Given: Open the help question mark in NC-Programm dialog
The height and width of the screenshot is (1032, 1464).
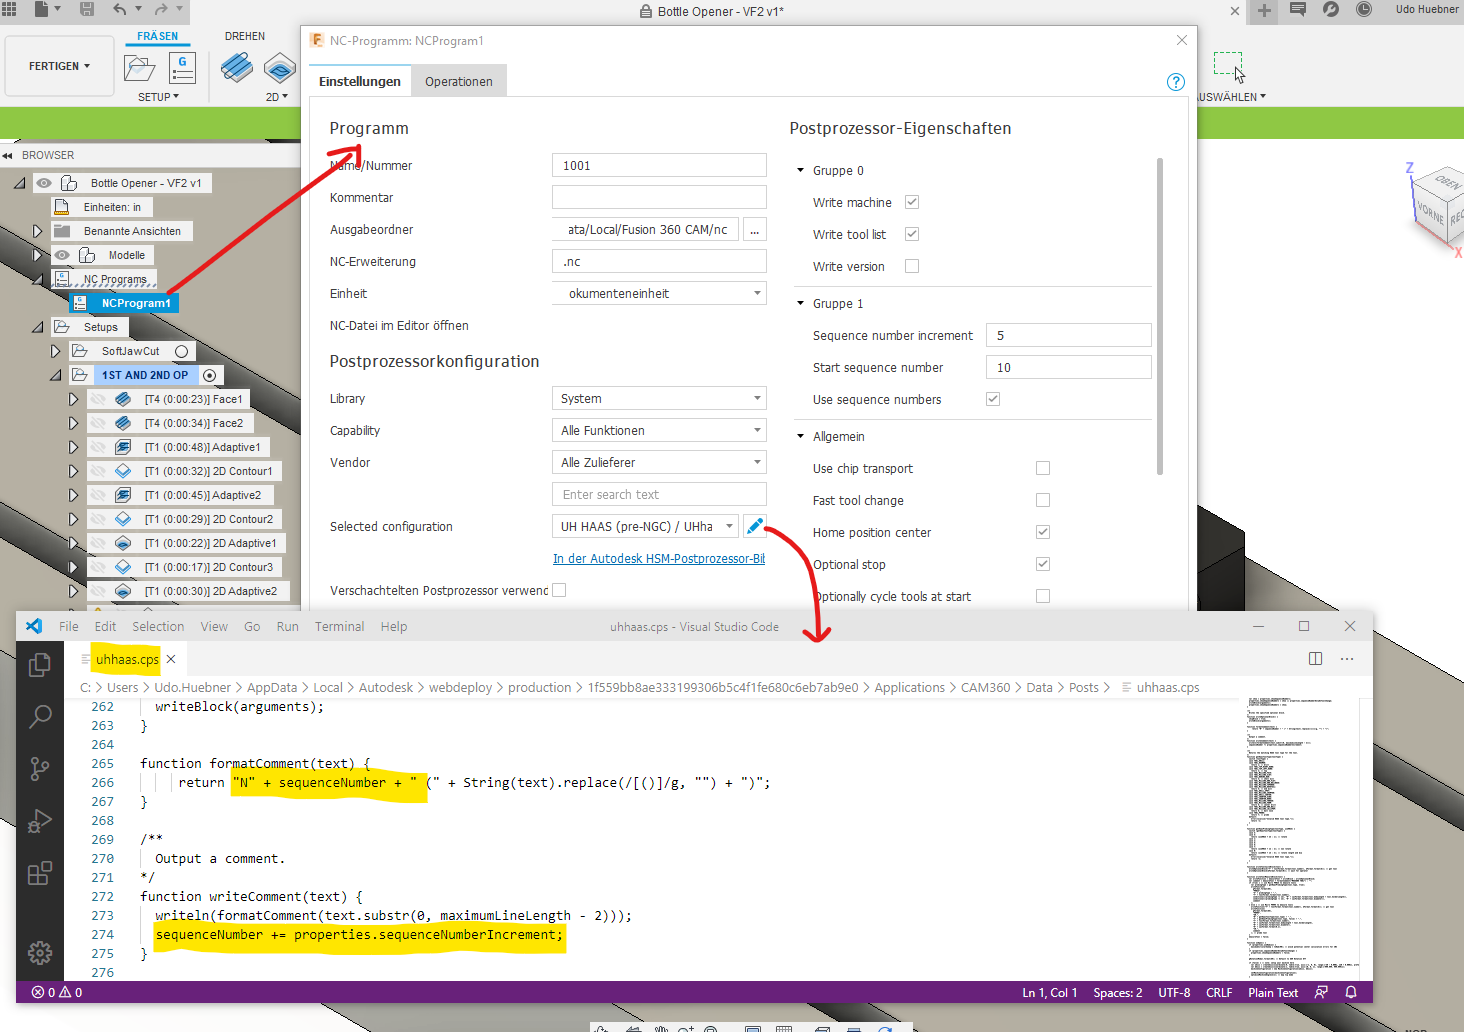Looking at the screenshot, I should pyautogui.click(x=1175, y=82).
